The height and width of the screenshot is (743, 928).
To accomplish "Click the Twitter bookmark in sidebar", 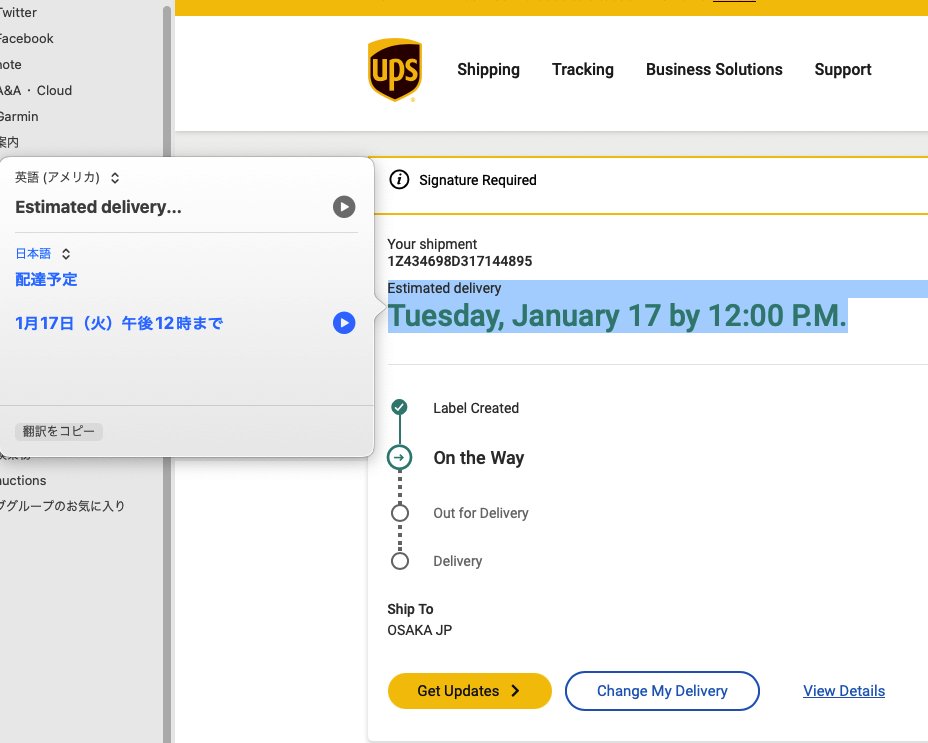I will pos(18,12).
